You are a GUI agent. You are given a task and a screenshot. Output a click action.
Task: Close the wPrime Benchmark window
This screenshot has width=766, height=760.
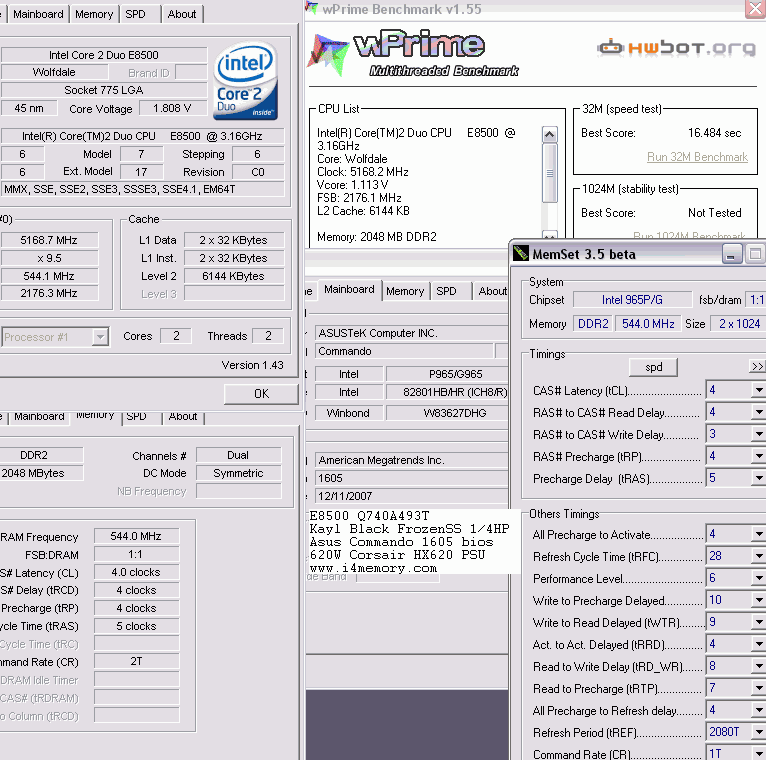755,9
